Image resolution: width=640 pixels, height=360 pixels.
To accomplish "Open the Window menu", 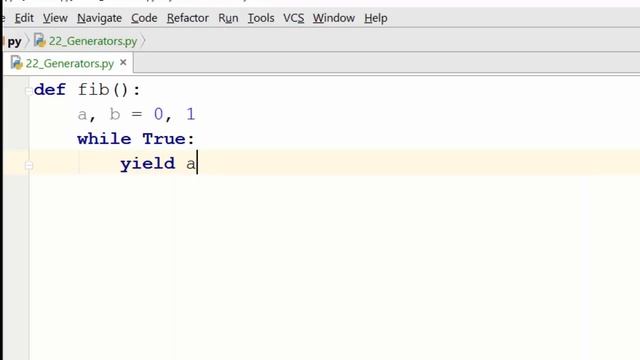I will tap(333, 18).
